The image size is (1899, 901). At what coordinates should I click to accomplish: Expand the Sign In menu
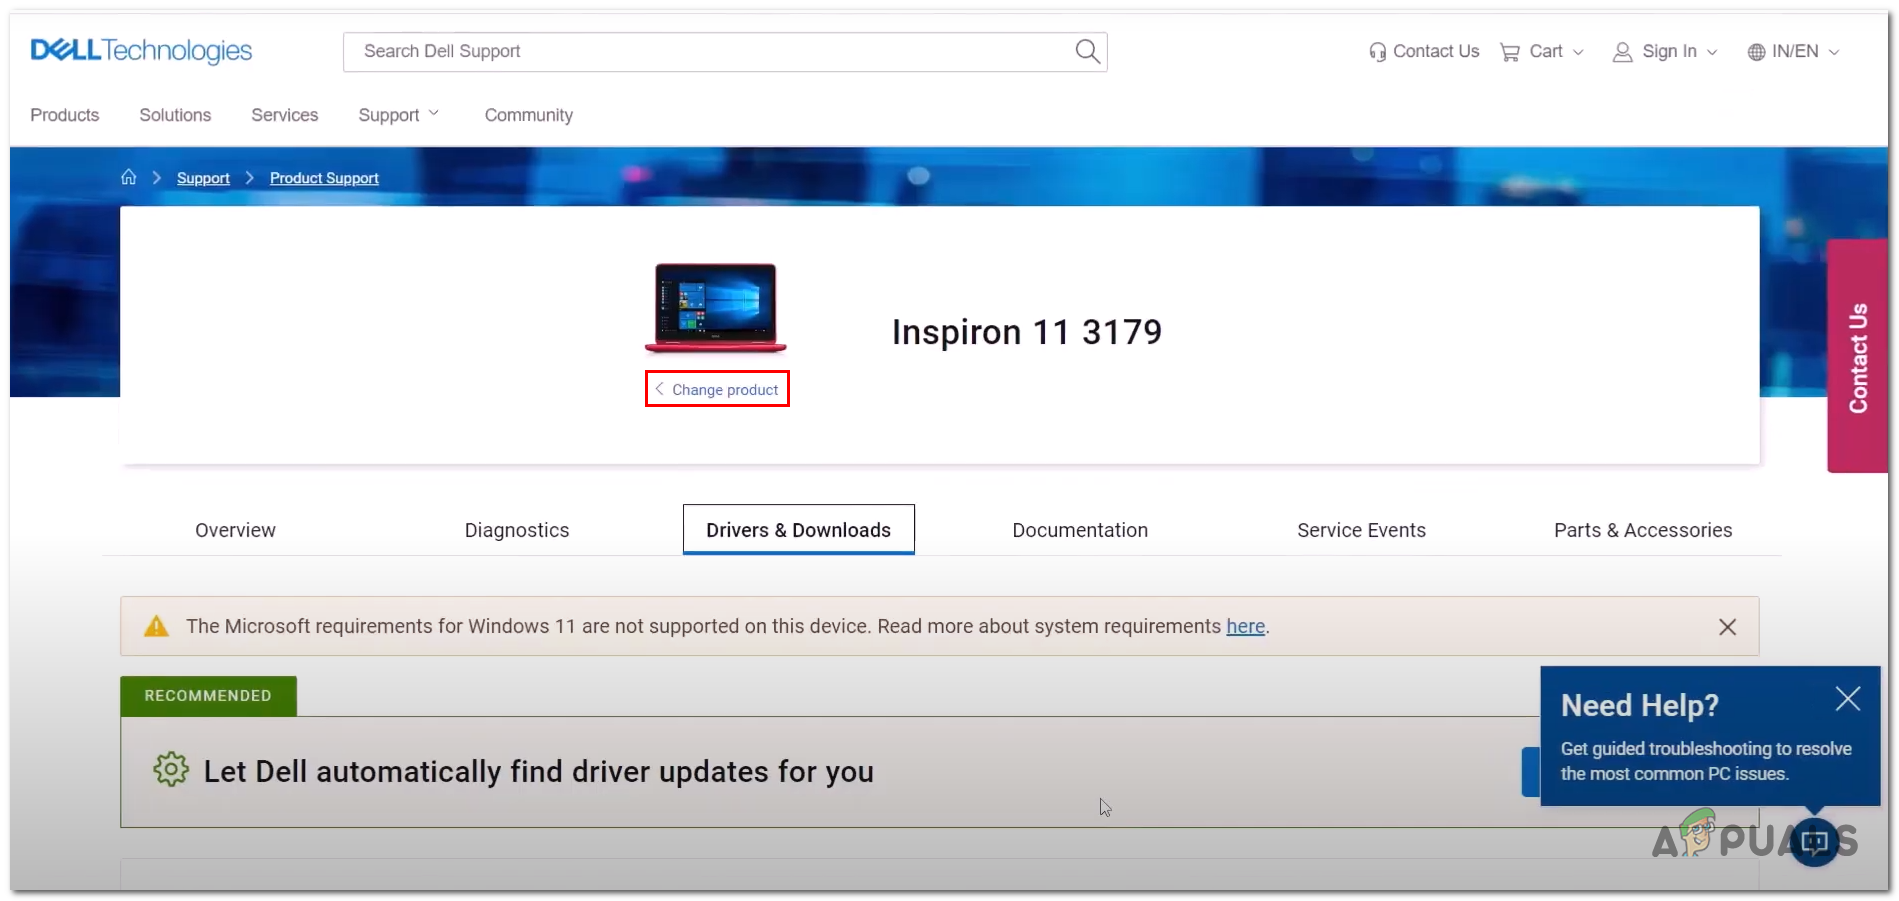1665,52
